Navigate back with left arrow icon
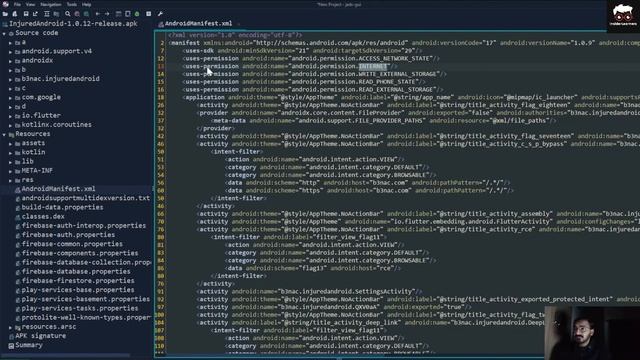The width and height of the screenshot is (640, 360). point(98,14)
